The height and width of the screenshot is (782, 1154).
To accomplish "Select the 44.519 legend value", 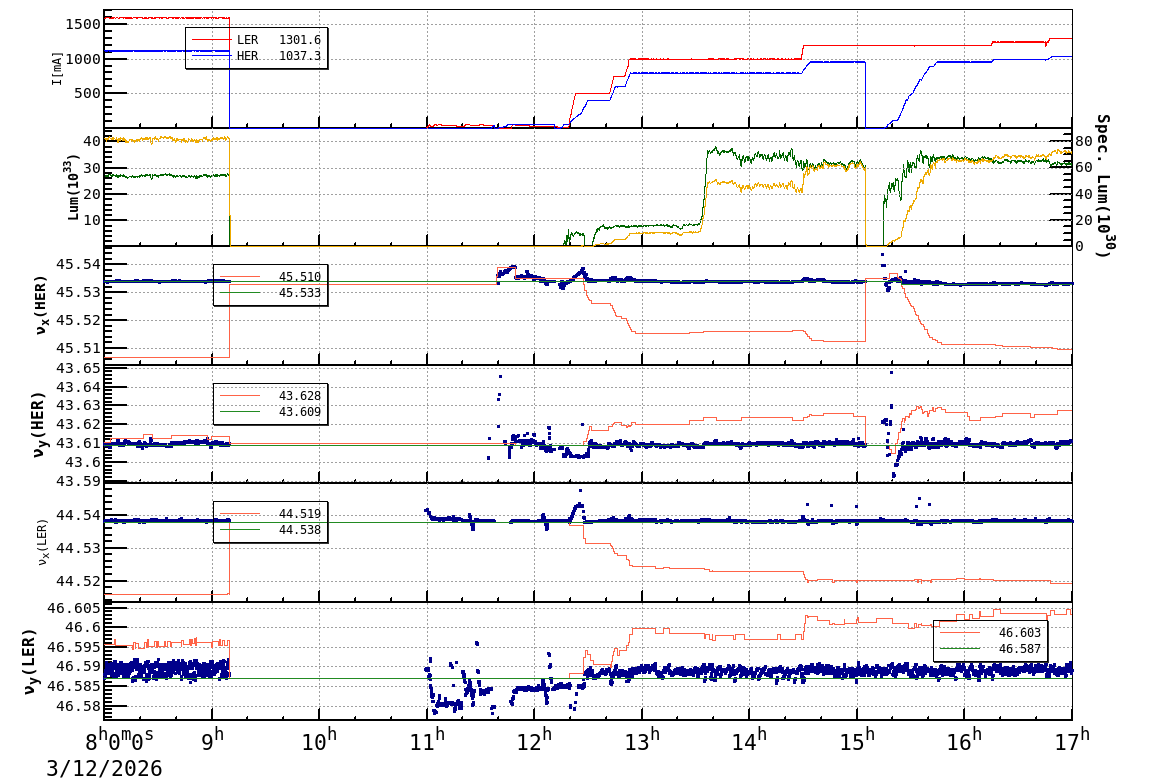I will click(x=300, y=514).
